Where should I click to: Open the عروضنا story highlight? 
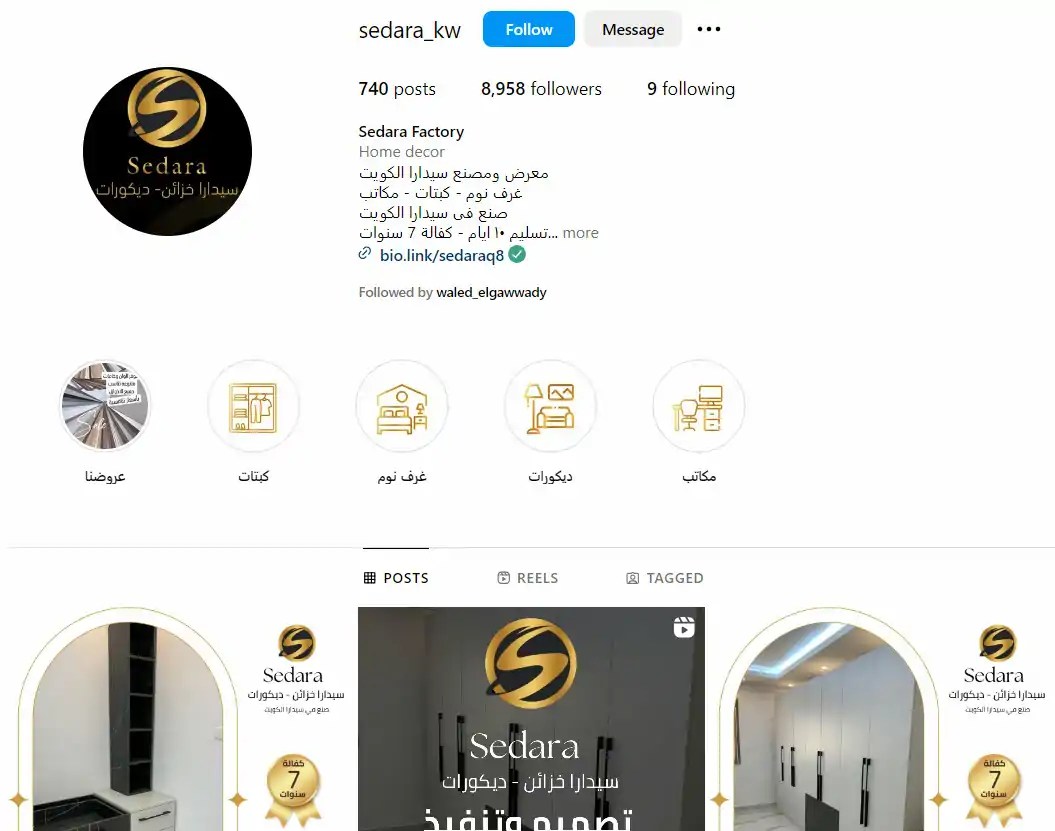point(105,406)
